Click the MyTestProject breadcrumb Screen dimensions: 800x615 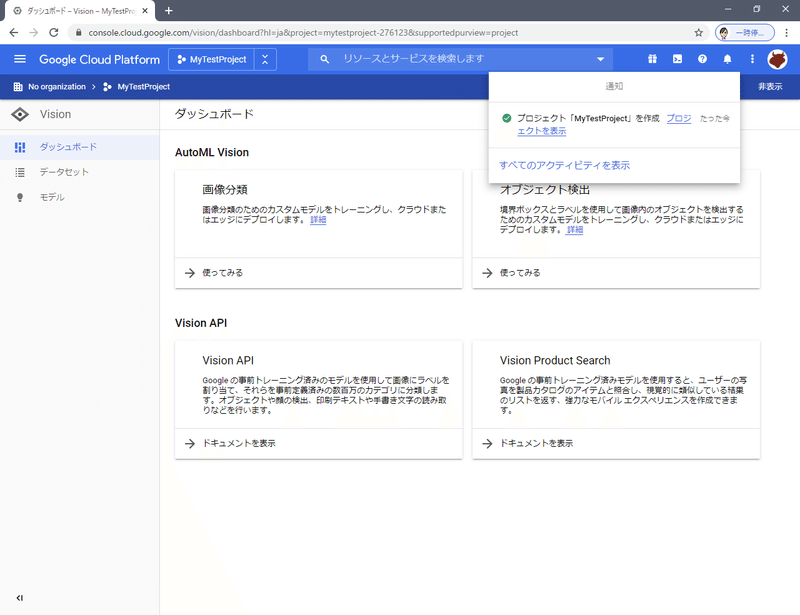tap(137, 87)
